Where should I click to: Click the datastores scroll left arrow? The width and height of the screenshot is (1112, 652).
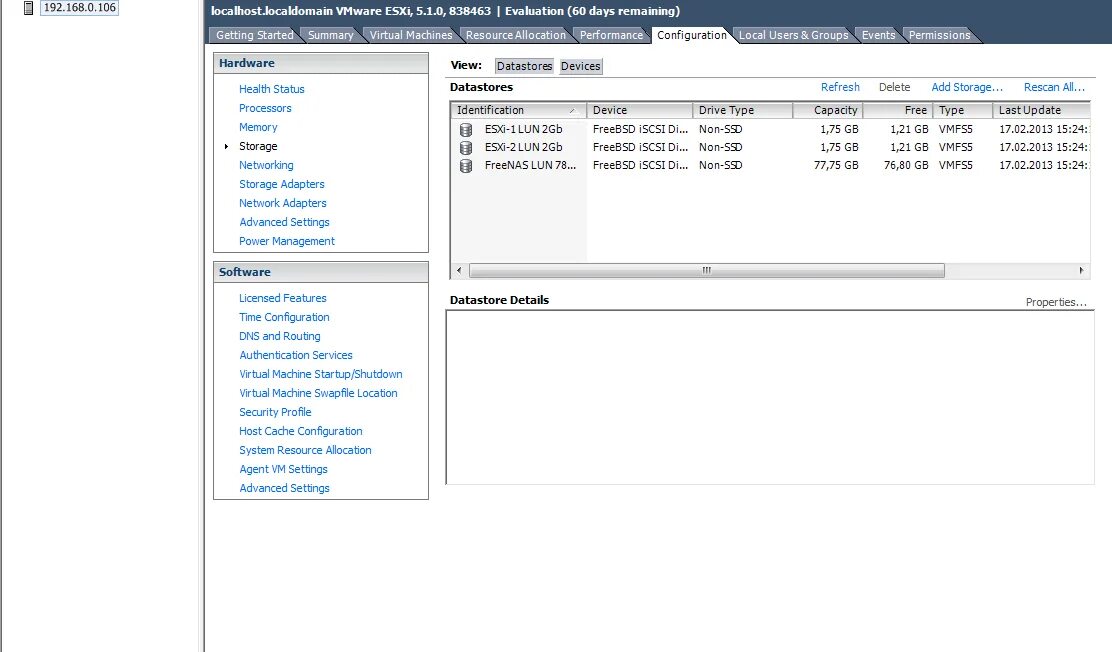(x=459, y=270)
